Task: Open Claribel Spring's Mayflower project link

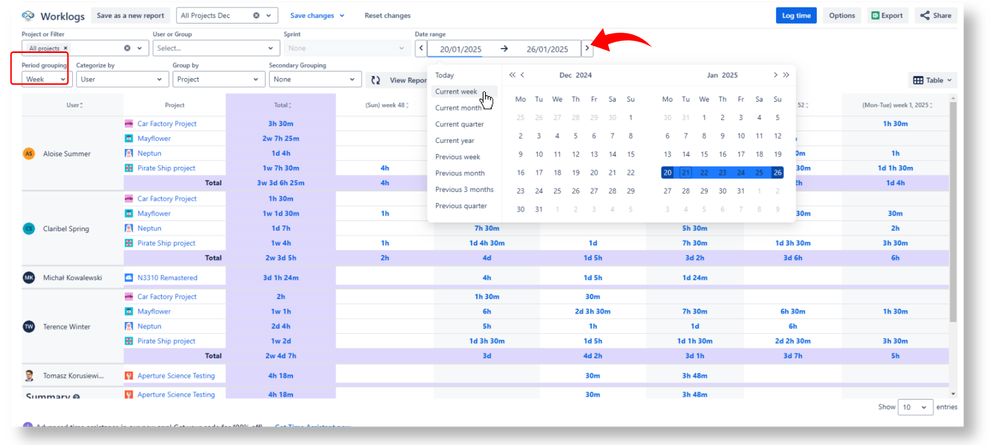Action: click(154, 214)
